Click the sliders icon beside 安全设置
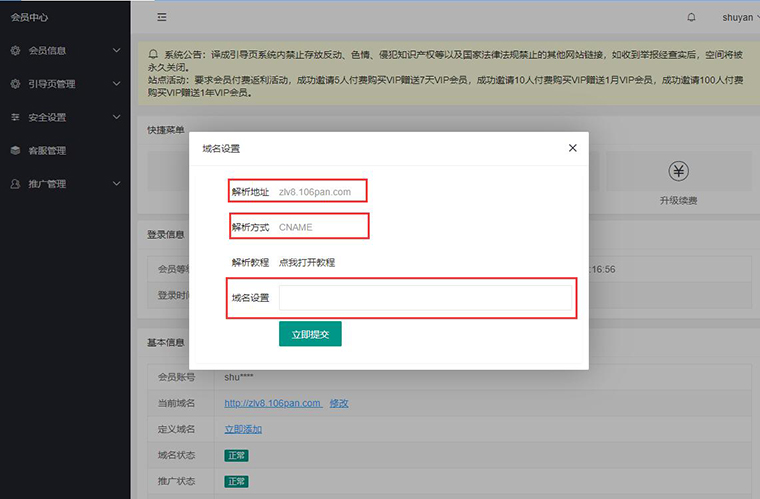 [x=15, y=117]
